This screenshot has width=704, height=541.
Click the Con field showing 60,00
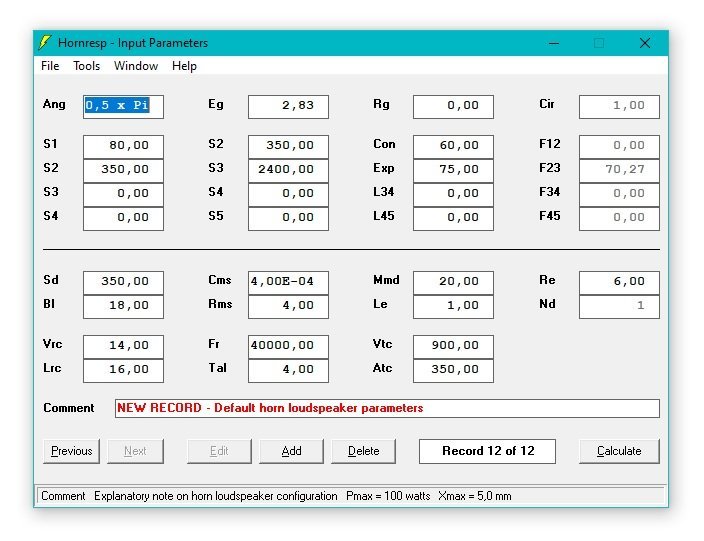tap(453, 146)
